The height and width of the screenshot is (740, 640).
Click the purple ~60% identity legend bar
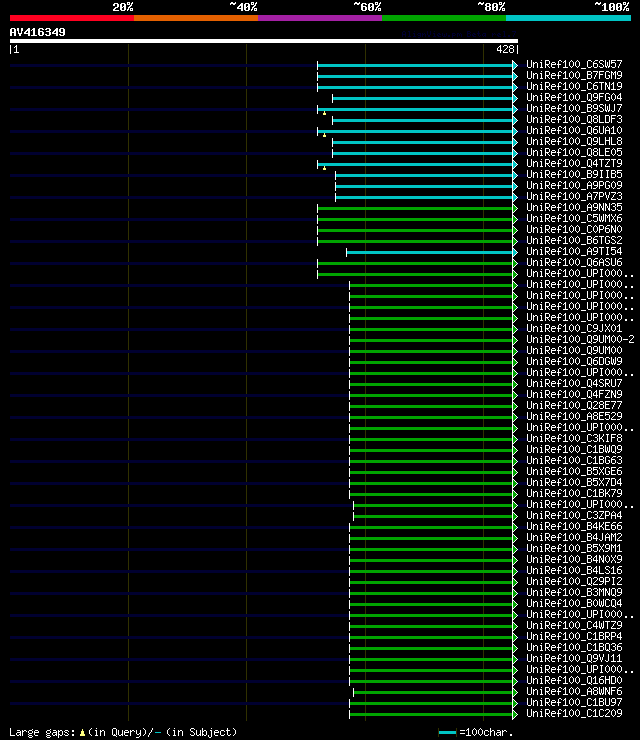(x=320, y=18)
